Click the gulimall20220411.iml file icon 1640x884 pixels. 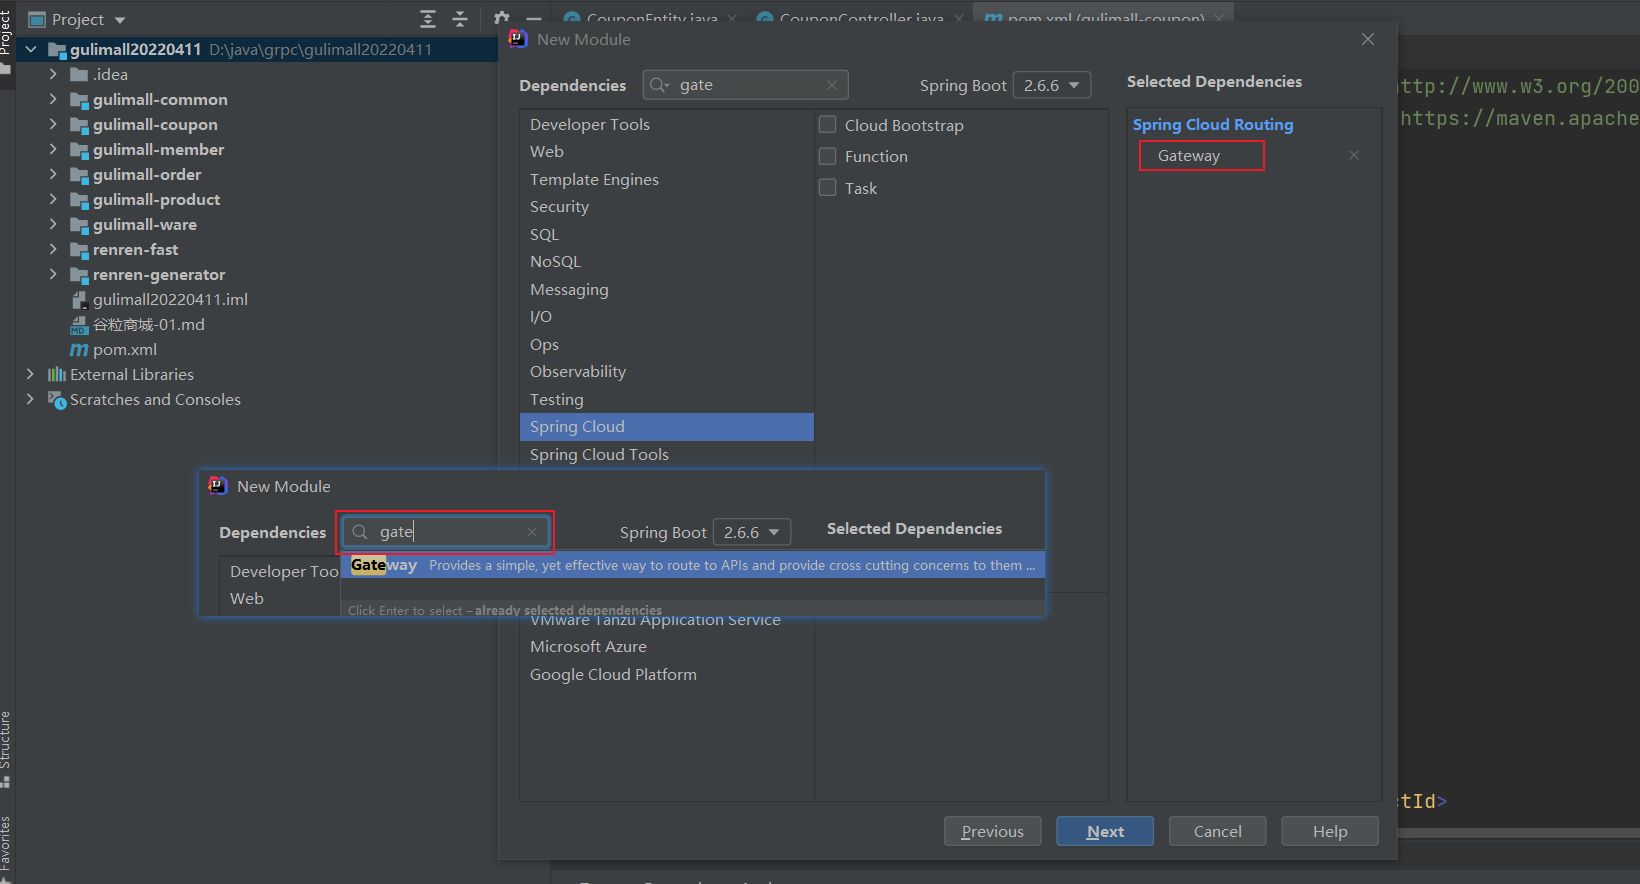(80, 300)
